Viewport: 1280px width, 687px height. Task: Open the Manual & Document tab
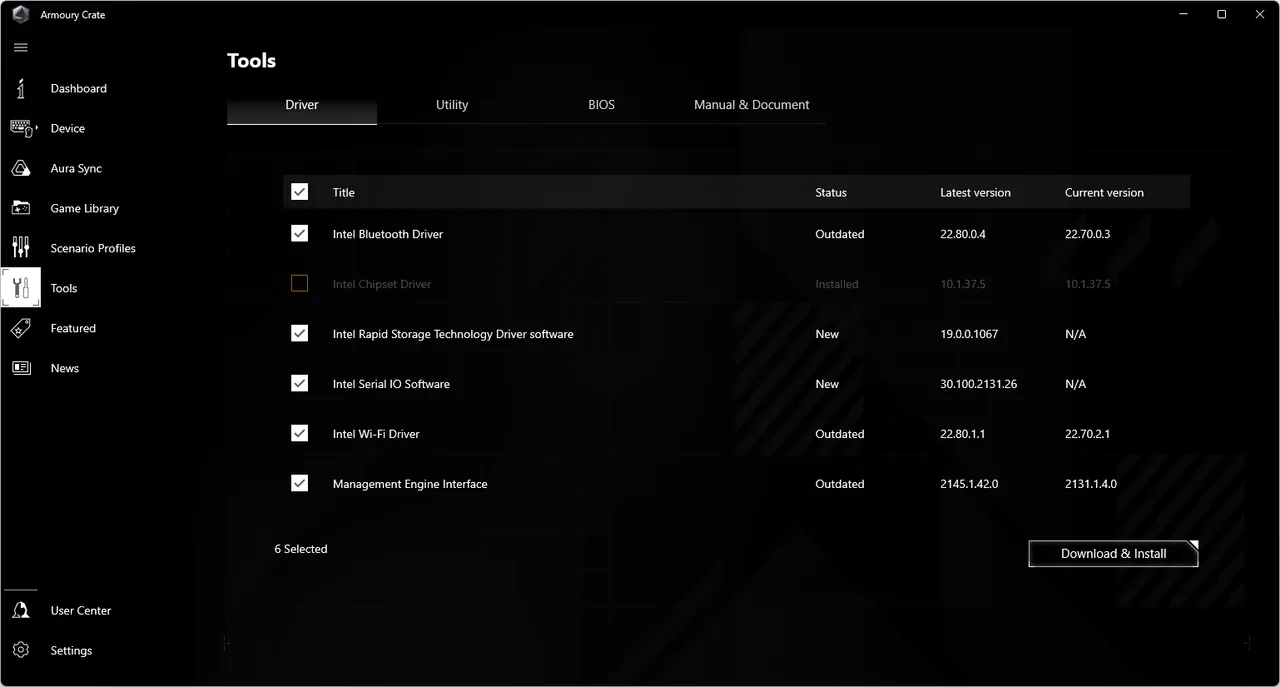752,105
